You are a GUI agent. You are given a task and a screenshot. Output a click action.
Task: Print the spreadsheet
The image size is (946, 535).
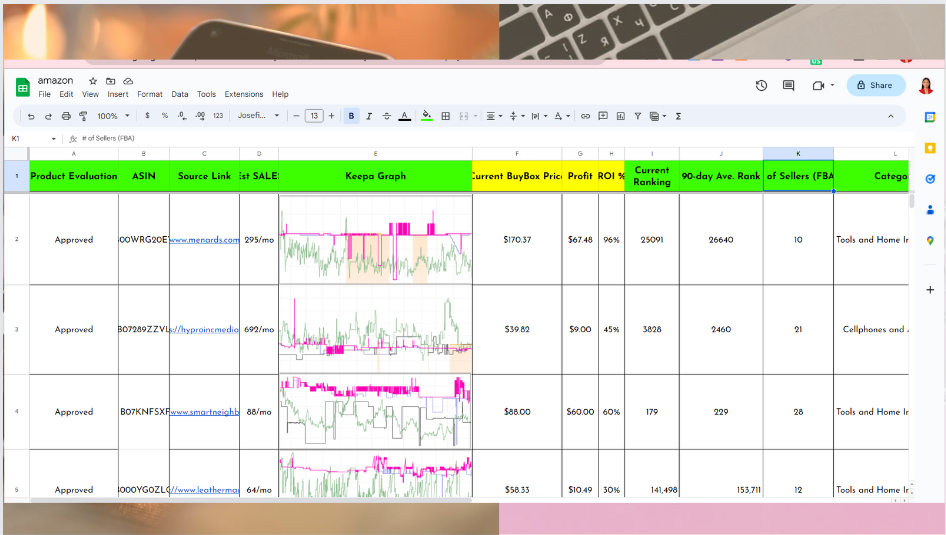(x=66, y=116)
